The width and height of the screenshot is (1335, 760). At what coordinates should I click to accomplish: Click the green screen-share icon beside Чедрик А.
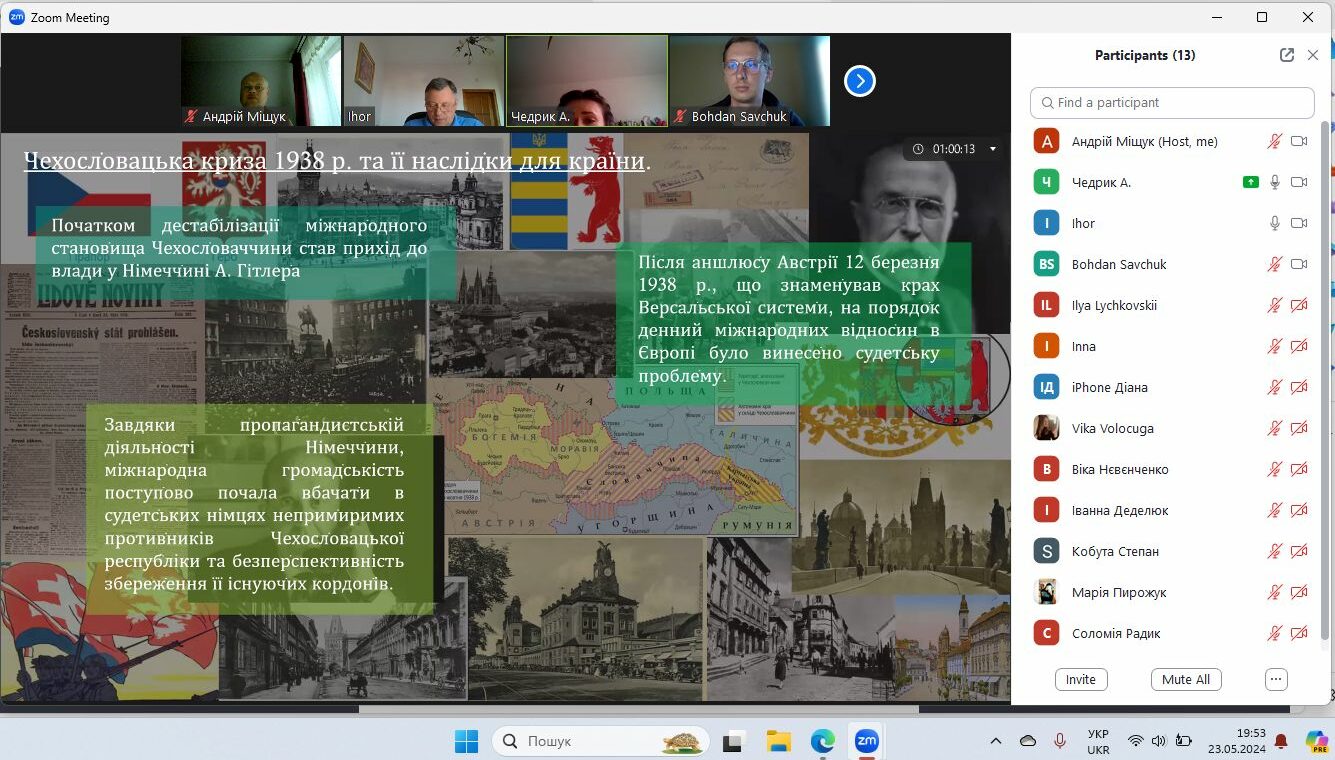tap(1250, 182)
